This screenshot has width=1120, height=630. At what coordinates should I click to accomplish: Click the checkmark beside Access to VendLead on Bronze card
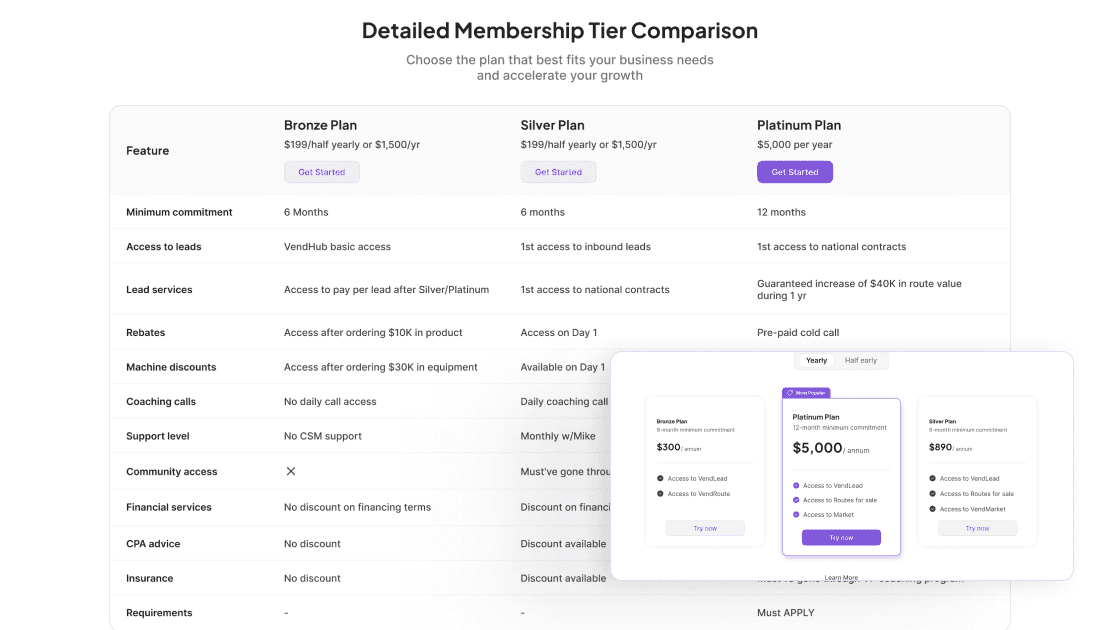(660, 478)
